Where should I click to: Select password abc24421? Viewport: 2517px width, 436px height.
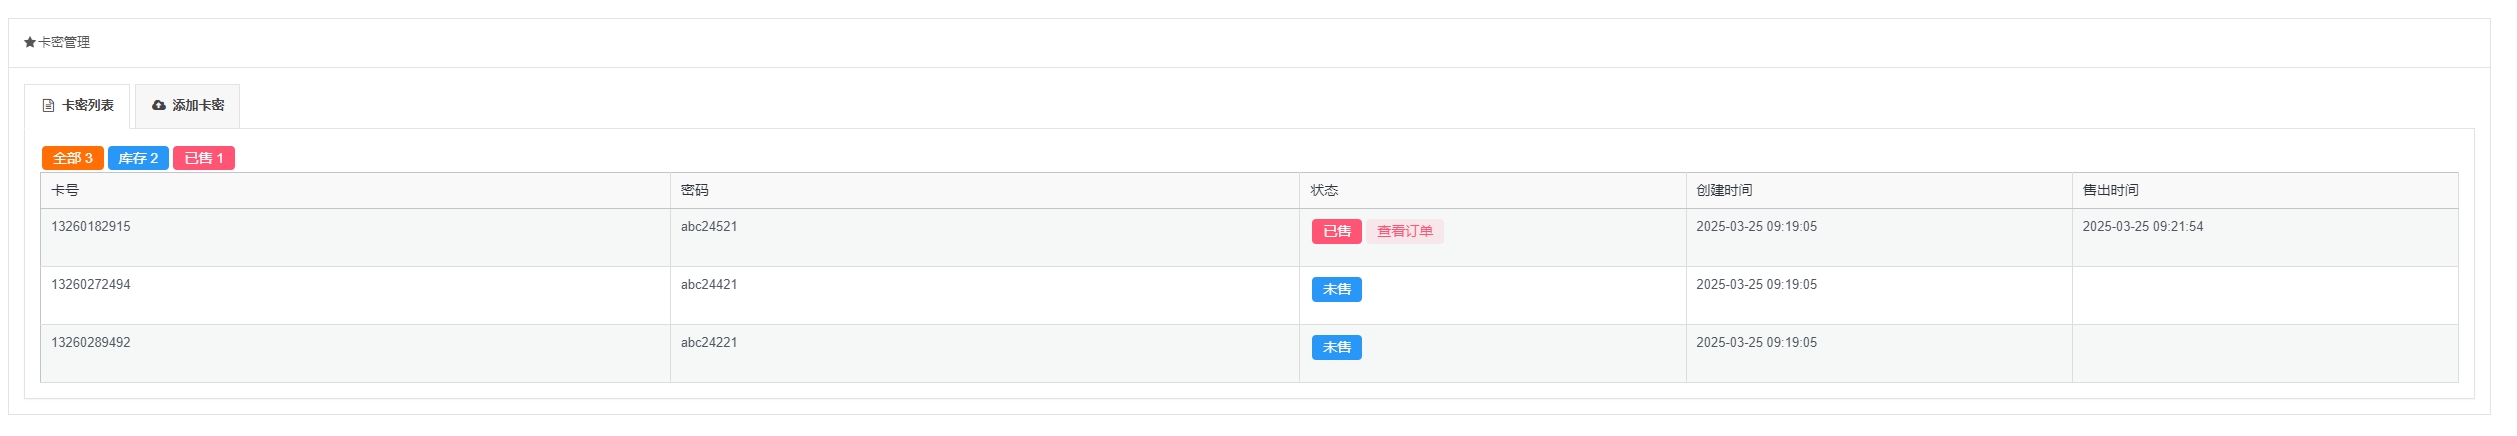[709, 285]
